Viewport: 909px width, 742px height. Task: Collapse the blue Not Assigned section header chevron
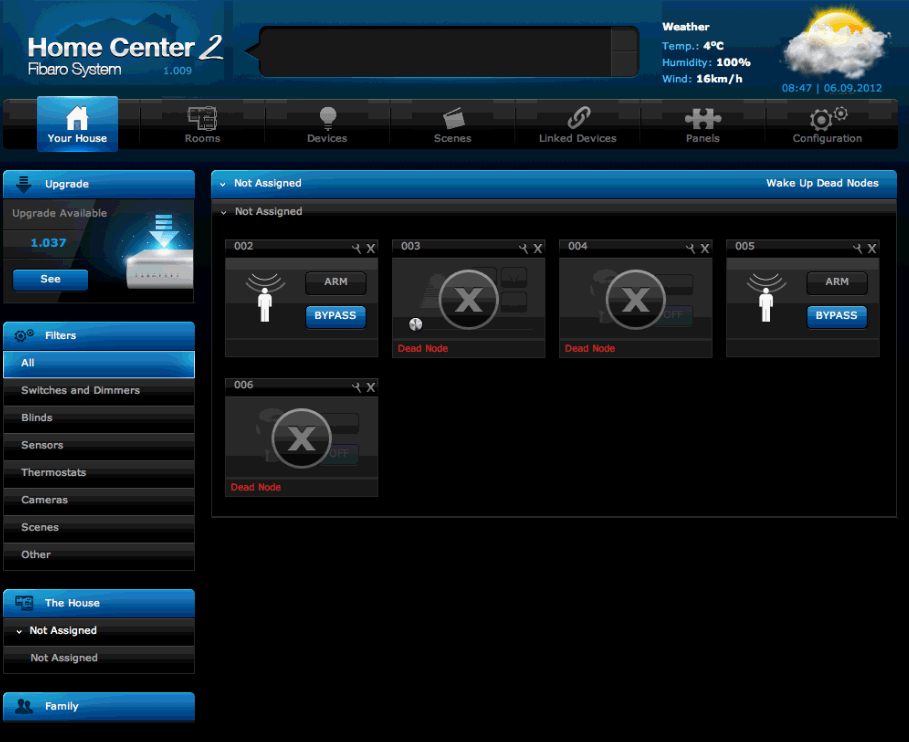tap(223, 184)
